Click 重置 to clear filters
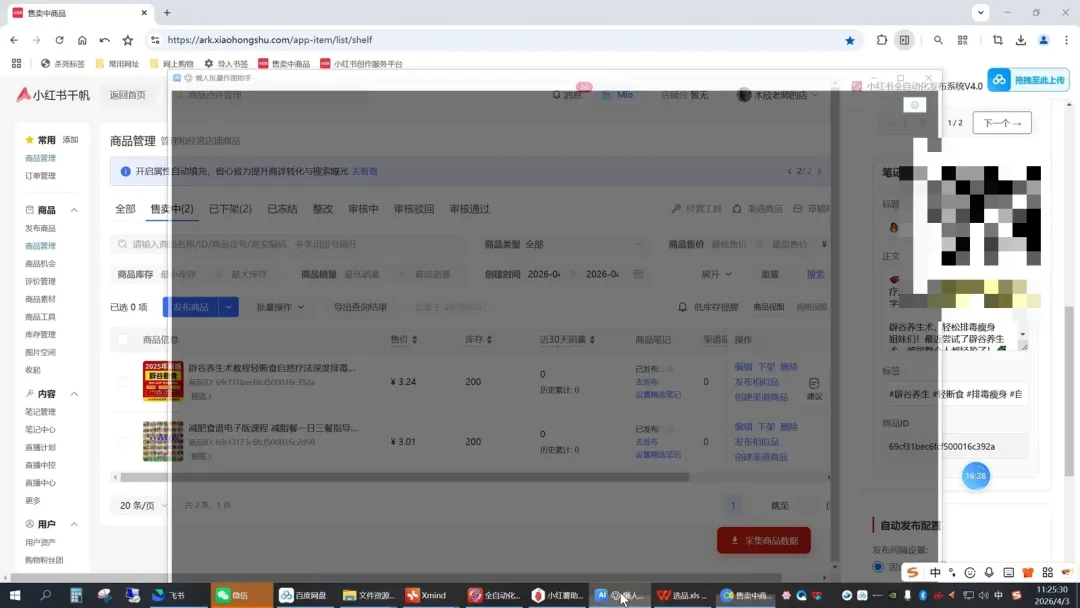The image size is (1080, 608). (770, 274)
